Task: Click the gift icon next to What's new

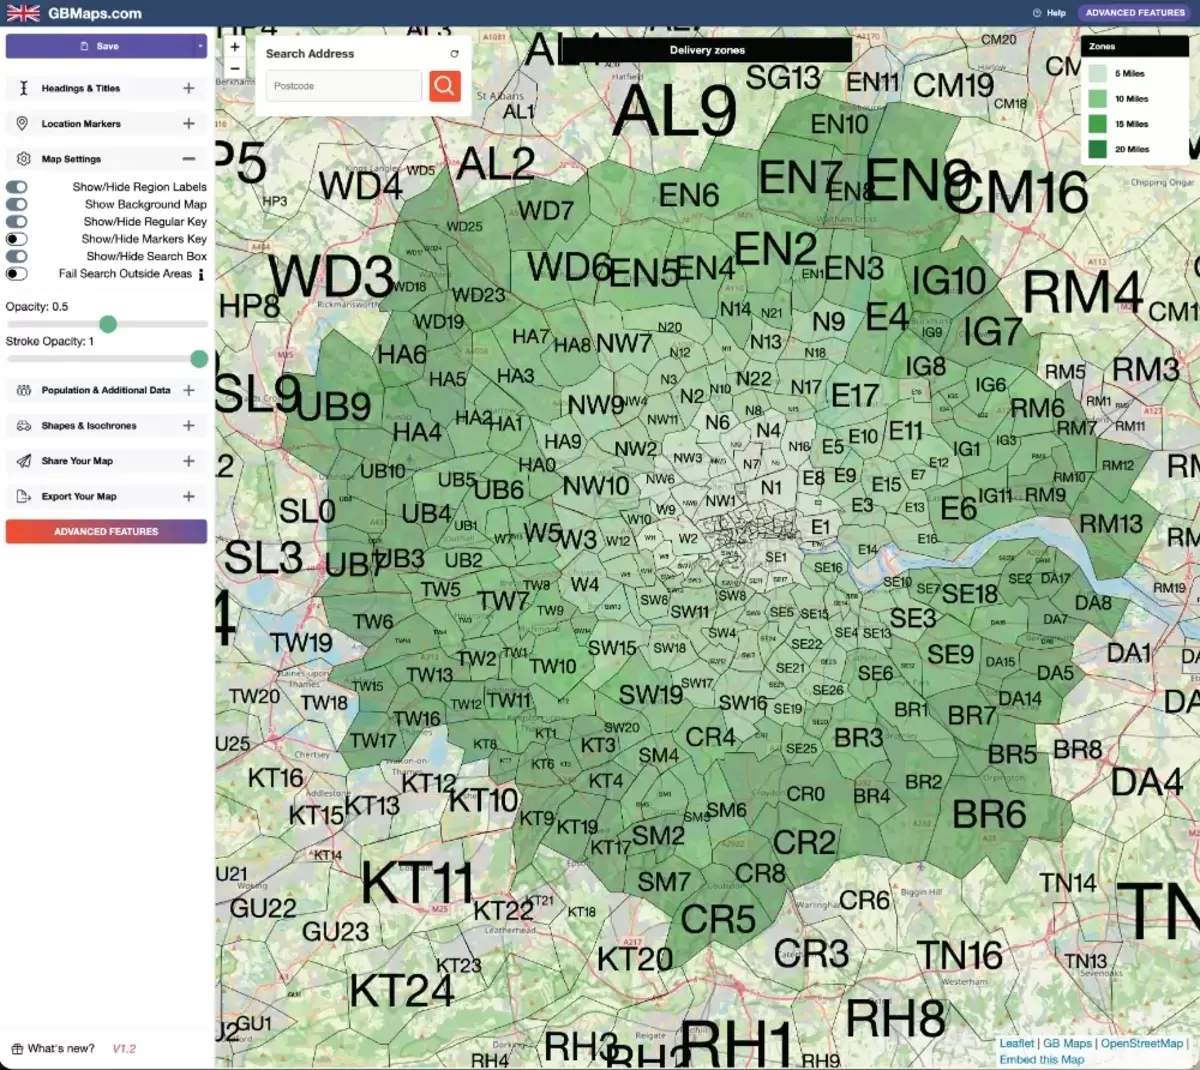Action: pyautogui.click(x=16, y=1049)
